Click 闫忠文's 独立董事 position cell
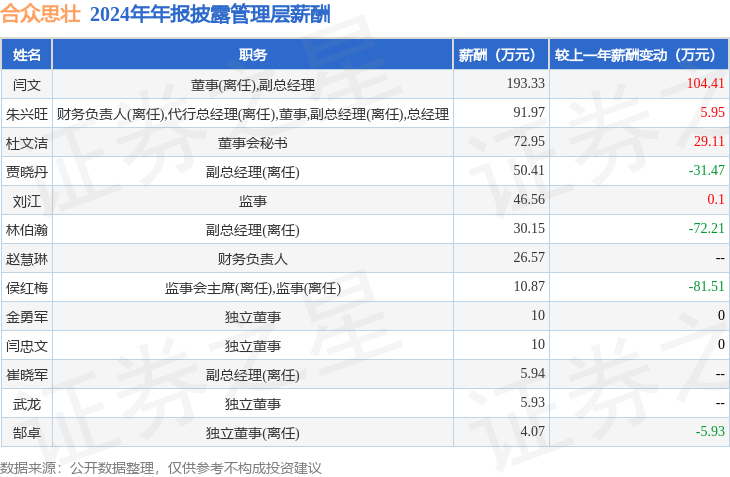730x477 pixels. [x=253, y=346]
